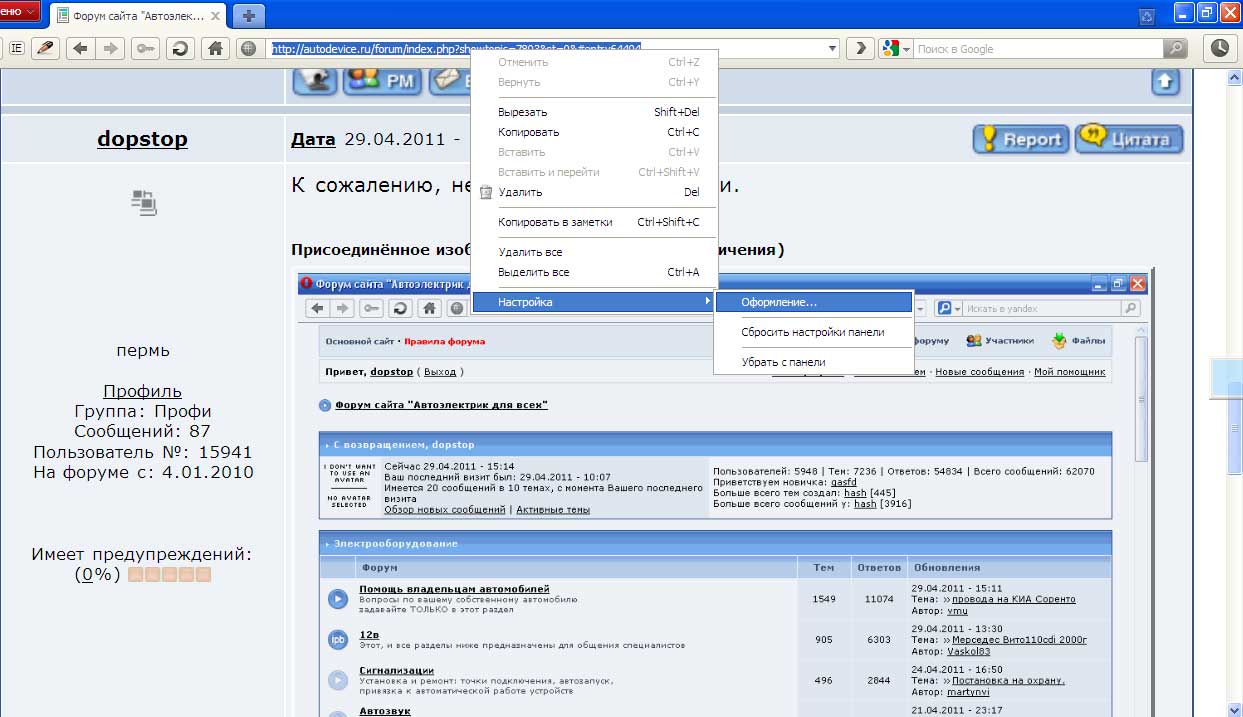
Task: Click the pencil edit icon in the toolbar
Action: pyautogui.click(x=45, y=48)
